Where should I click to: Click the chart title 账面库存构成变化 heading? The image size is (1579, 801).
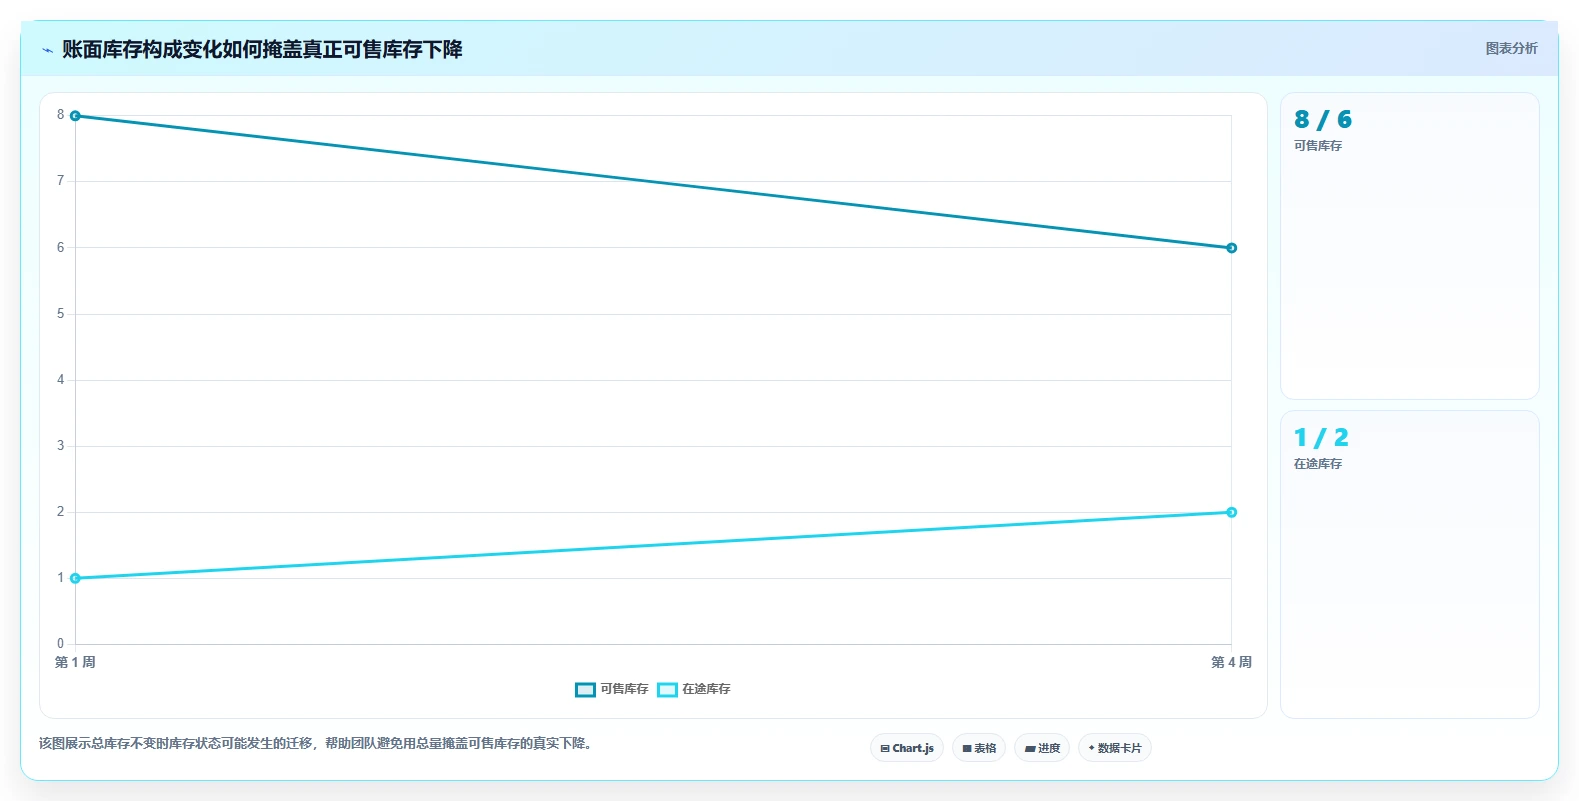click(262, 49)
